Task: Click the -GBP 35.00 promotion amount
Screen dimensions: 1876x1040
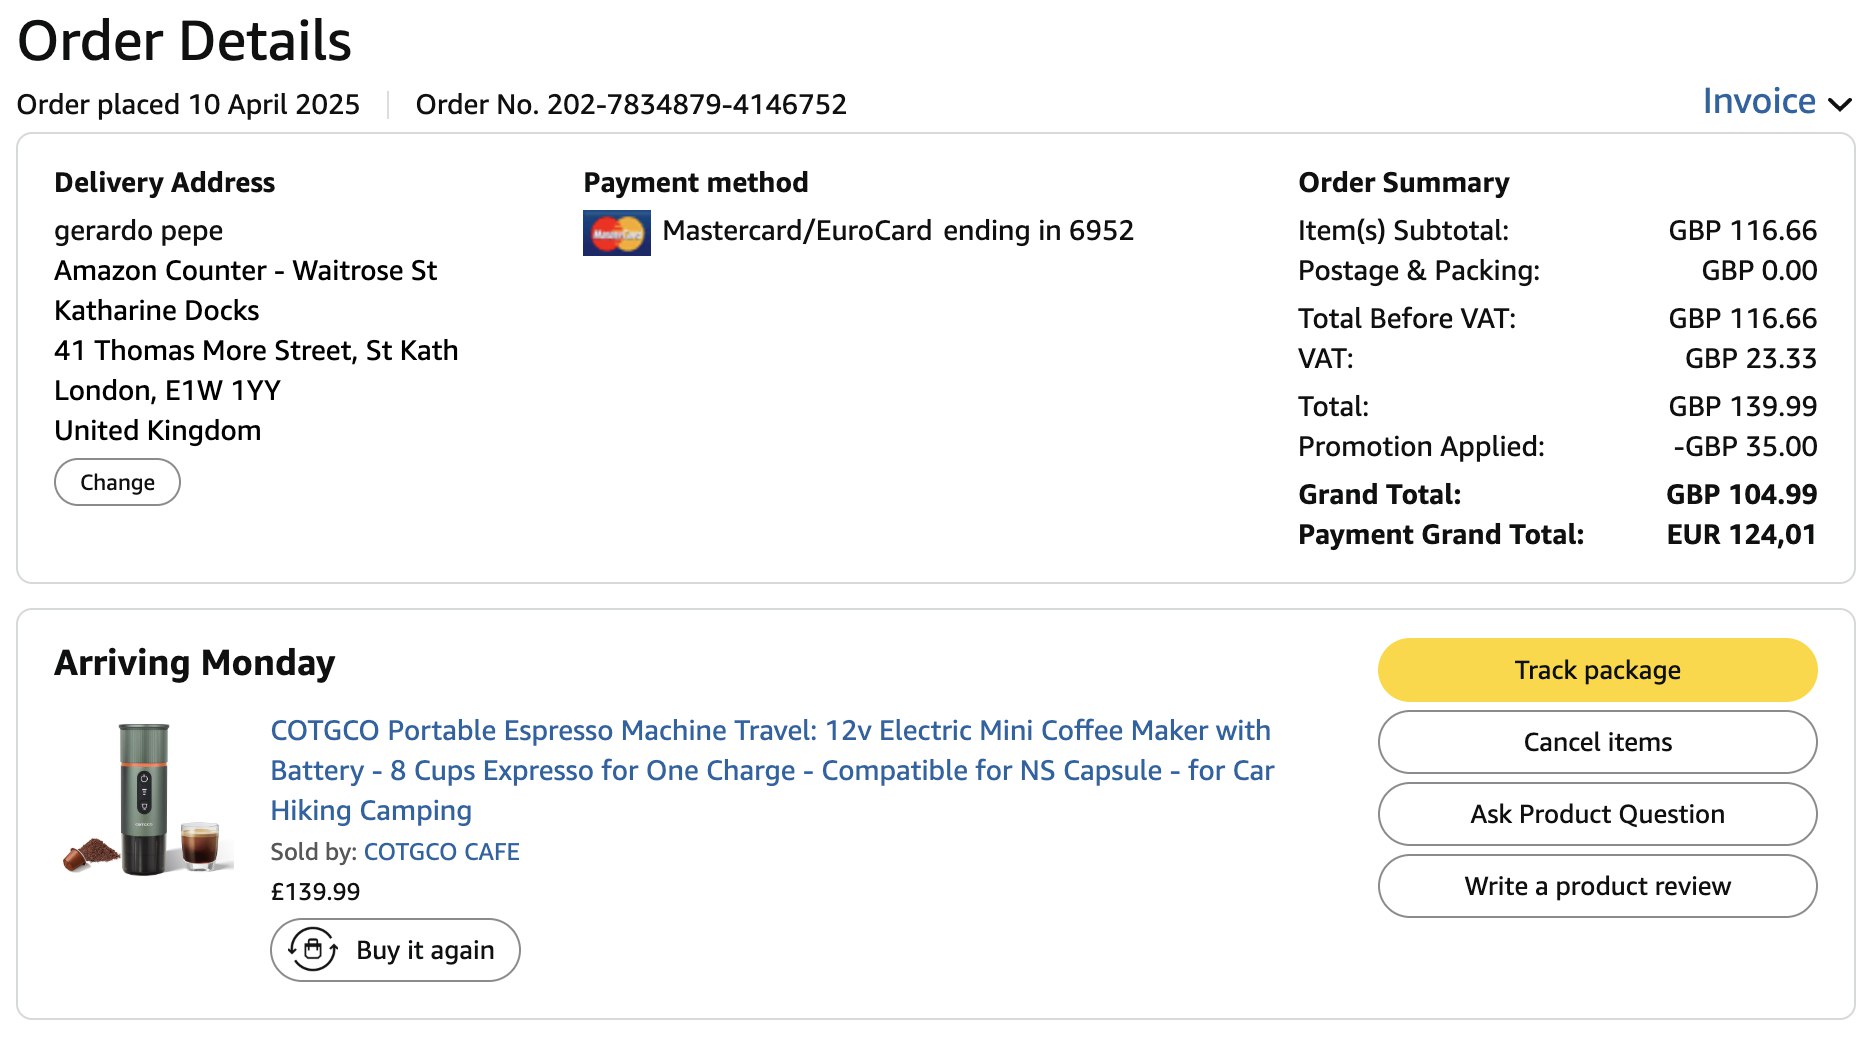Action: pos(1744,447)
